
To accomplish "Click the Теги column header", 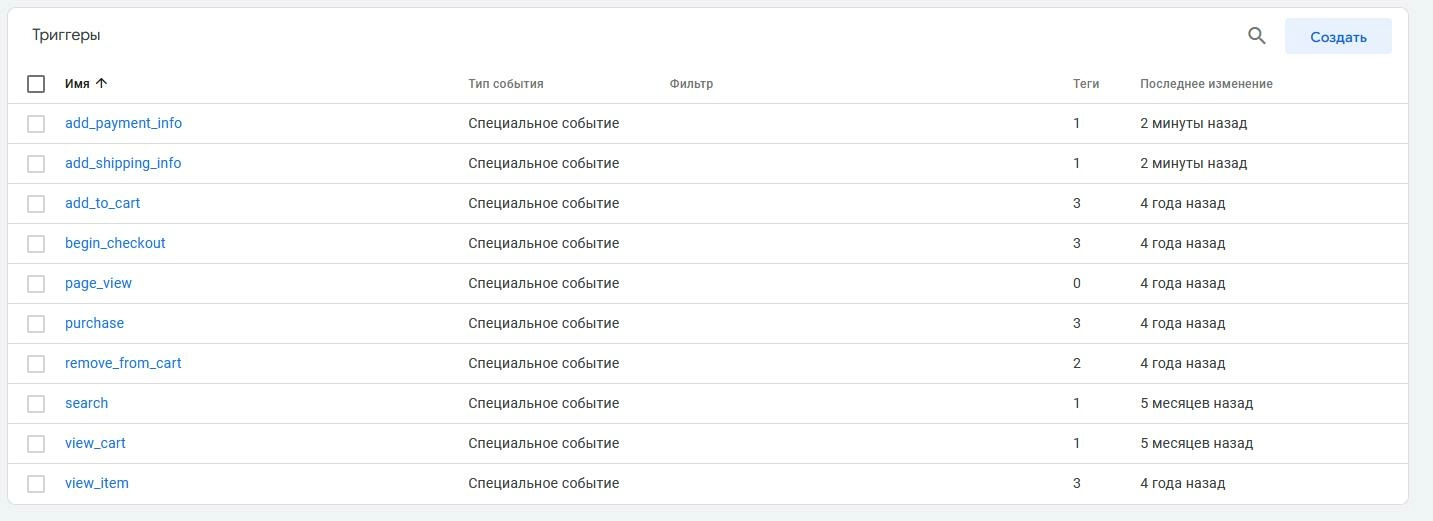I will (1086, 84).
